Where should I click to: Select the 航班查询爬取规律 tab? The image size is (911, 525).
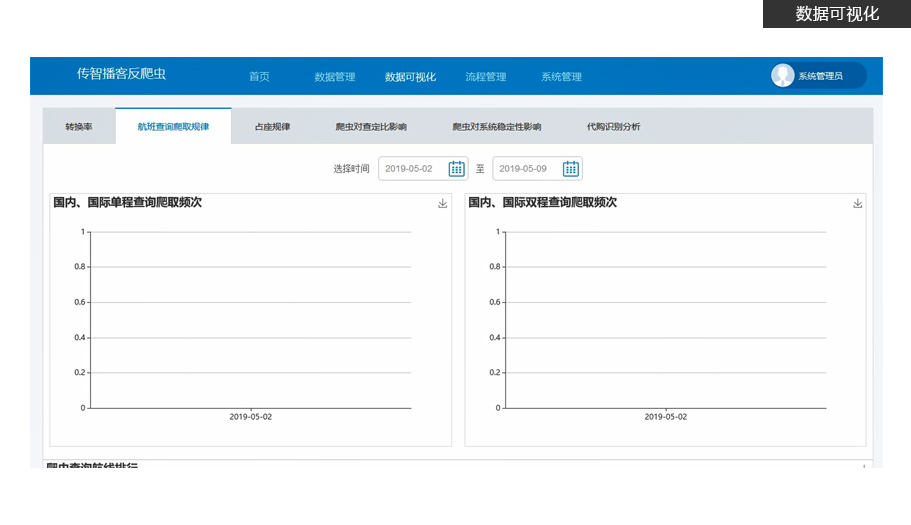click(173, 127)
